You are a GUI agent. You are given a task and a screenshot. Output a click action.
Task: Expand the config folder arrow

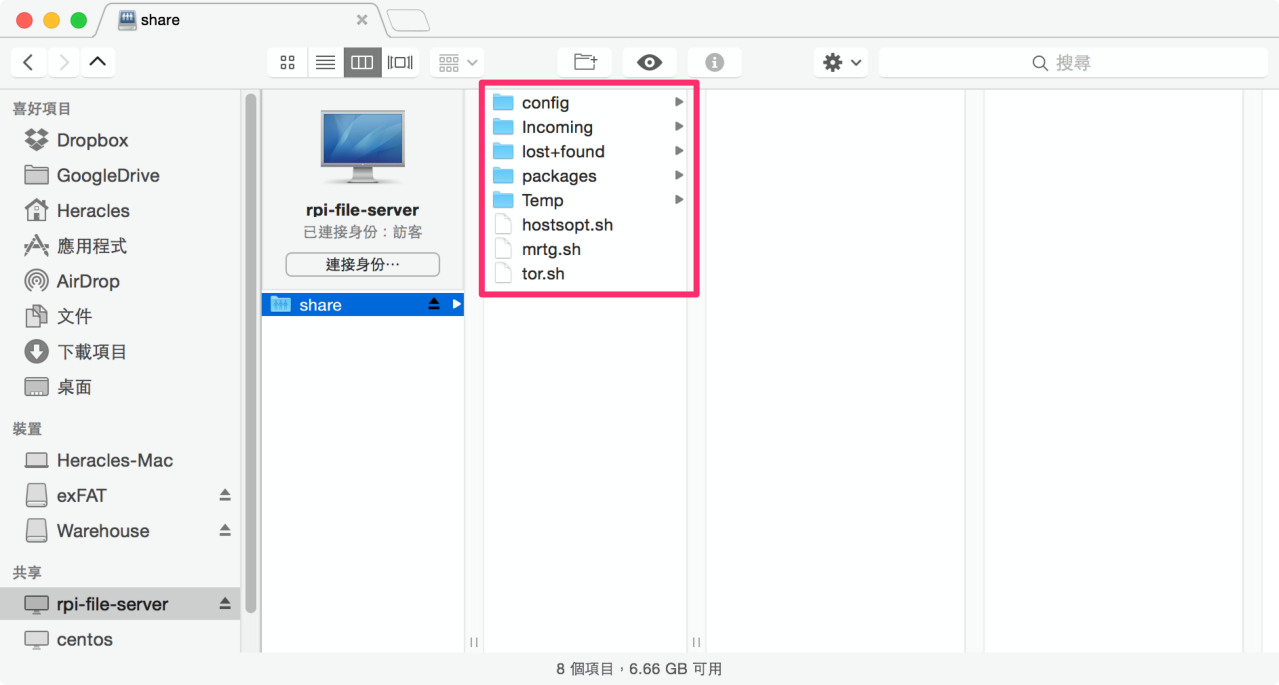tap(679, 102)
